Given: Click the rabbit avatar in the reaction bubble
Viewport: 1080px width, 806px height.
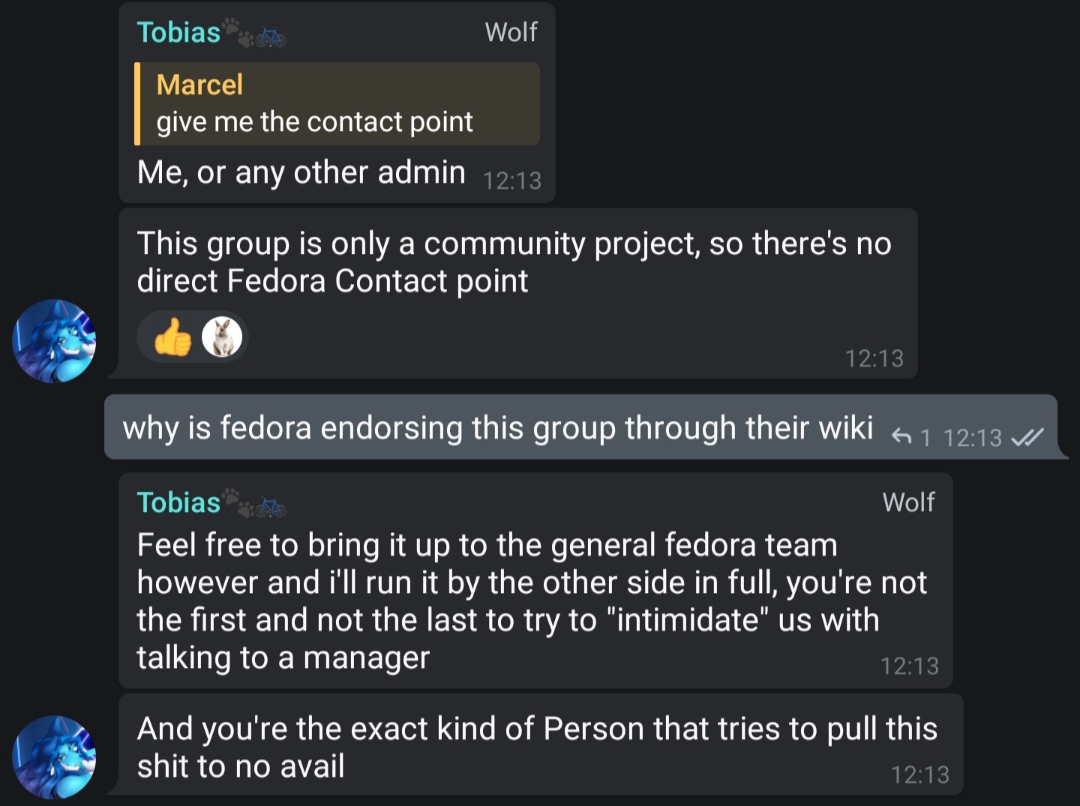Looking at the screenshot, I should click(222, 338).
